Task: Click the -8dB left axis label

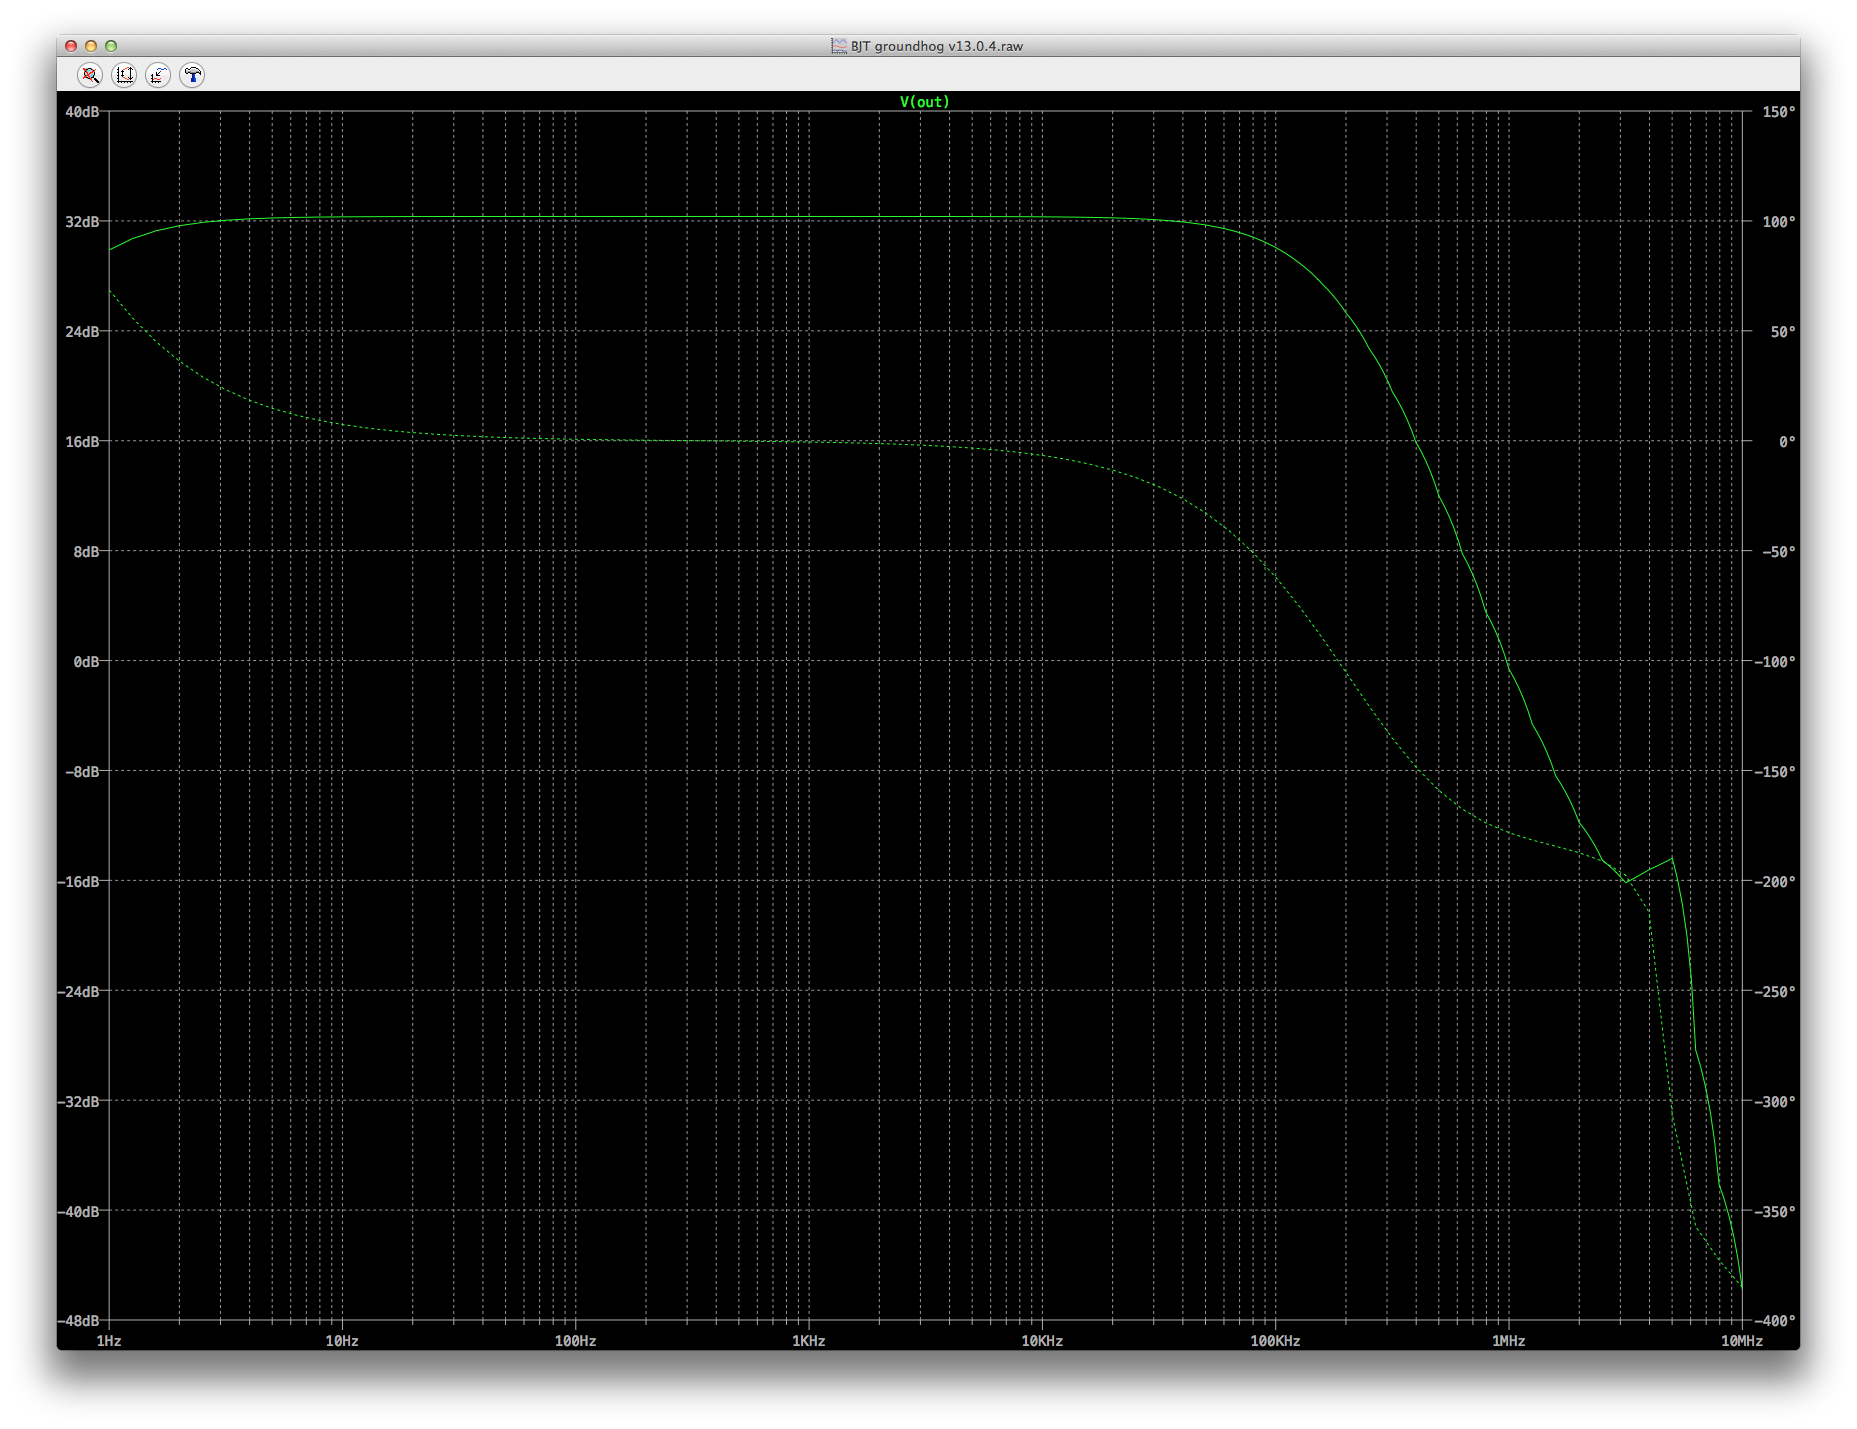Action: [x=82, y=772]
